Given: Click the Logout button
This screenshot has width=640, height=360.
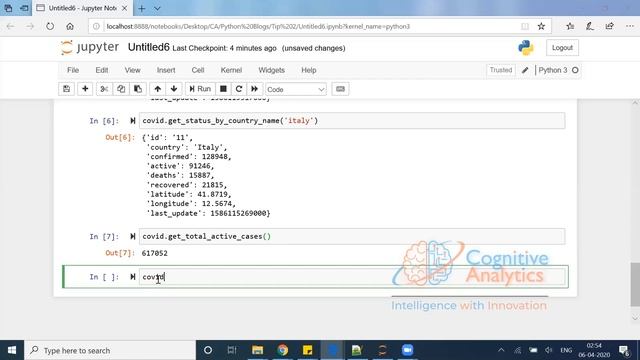Looking at the screenshot, I should pyautogui.click(x=562, y=48).
